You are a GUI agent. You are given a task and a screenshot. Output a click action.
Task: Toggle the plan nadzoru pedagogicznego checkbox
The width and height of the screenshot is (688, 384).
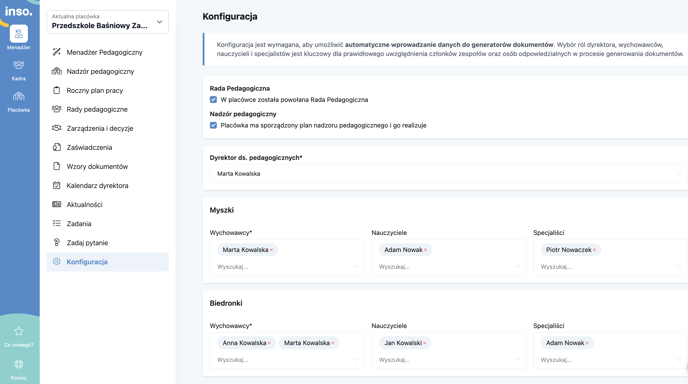click(213, 125)
